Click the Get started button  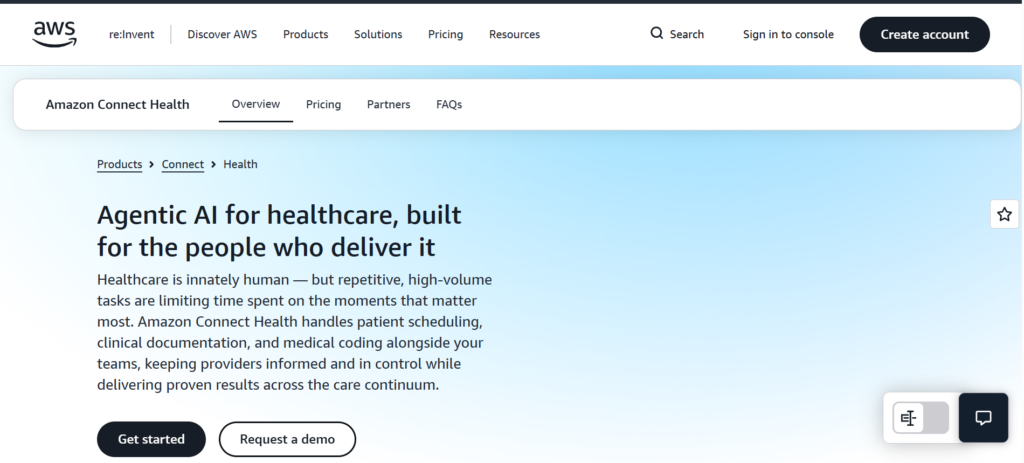click(x=152, y=439)
